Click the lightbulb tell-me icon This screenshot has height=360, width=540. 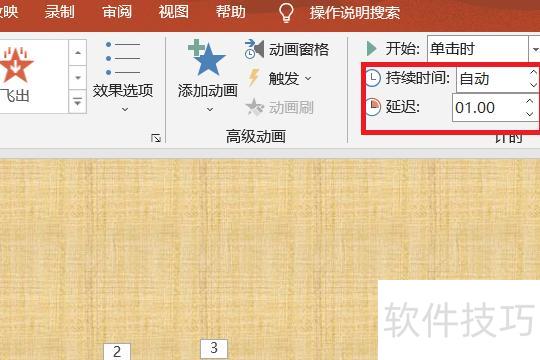pyautogui.click(x=286, y=13)
